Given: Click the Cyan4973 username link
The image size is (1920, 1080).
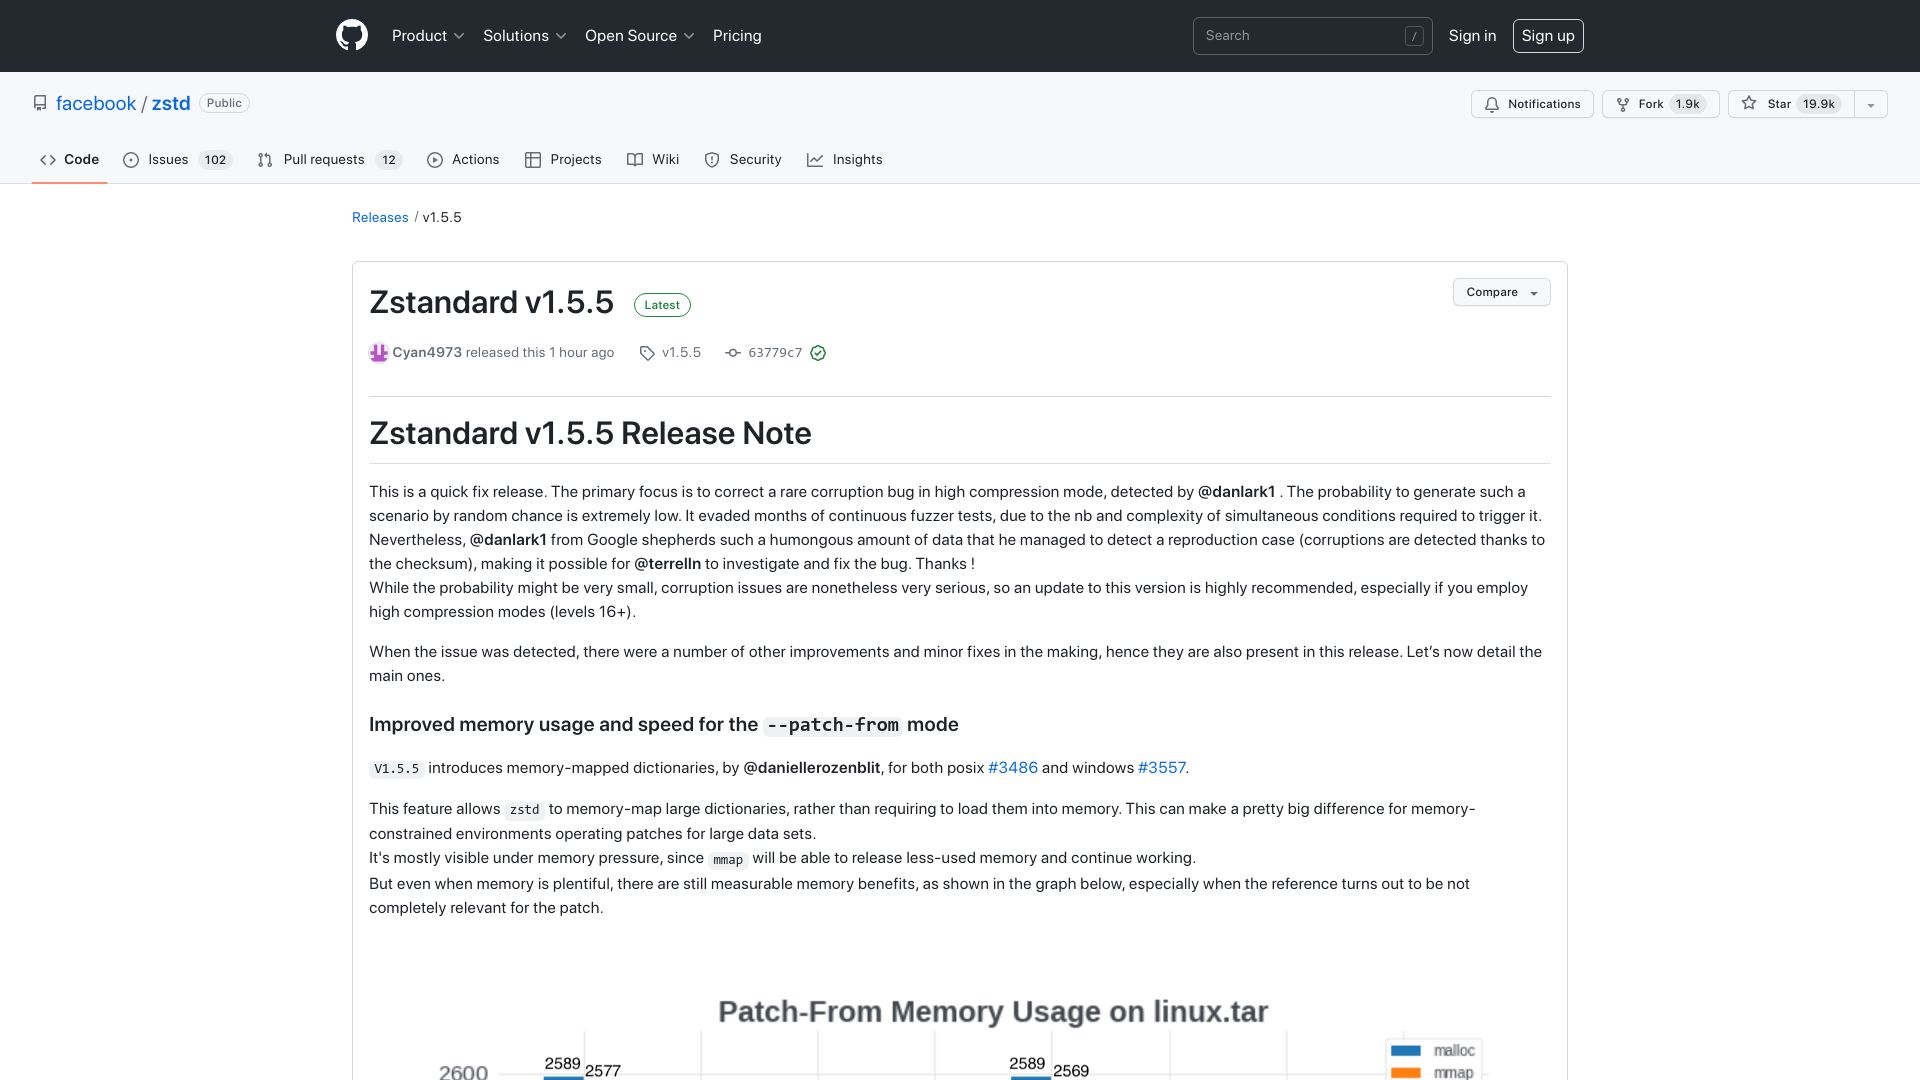Looking at the screenshot, I should tap(427, 353).
